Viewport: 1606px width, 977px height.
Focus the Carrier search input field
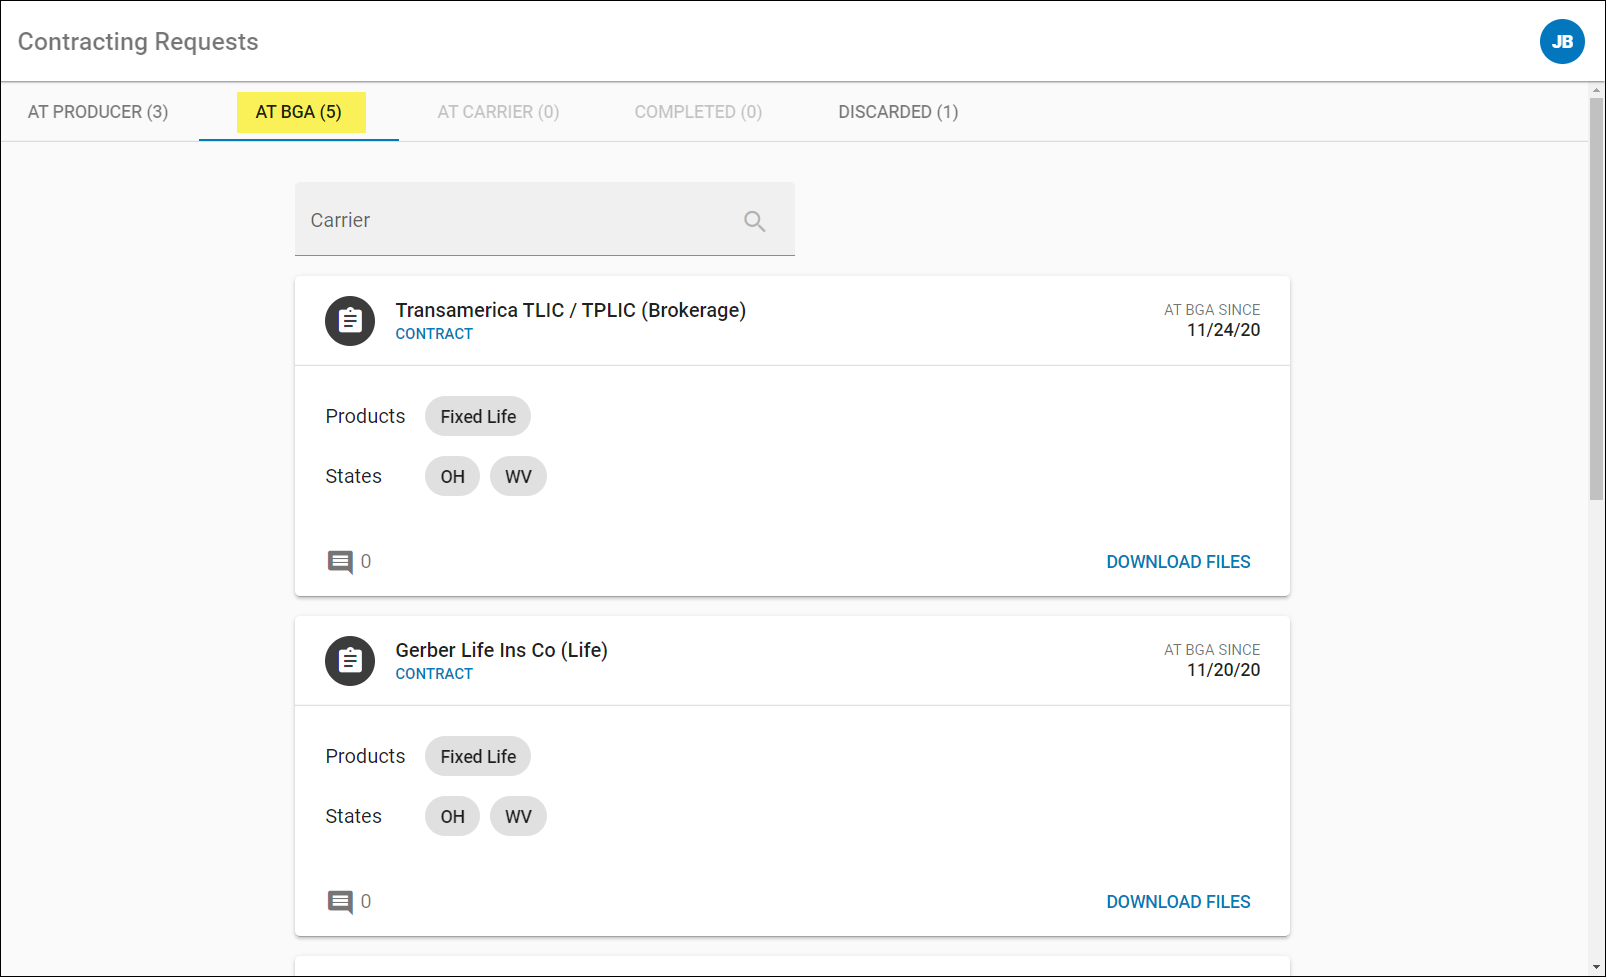[x=545, y=219]
